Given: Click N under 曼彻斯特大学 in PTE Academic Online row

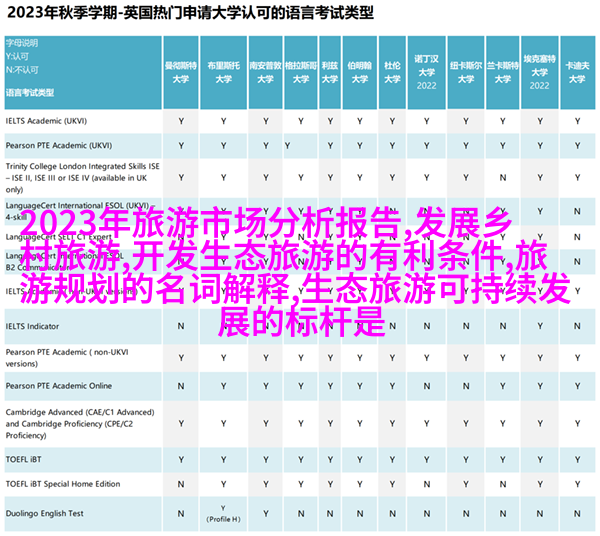Looking at the screenshot, I should click(181, 386).
